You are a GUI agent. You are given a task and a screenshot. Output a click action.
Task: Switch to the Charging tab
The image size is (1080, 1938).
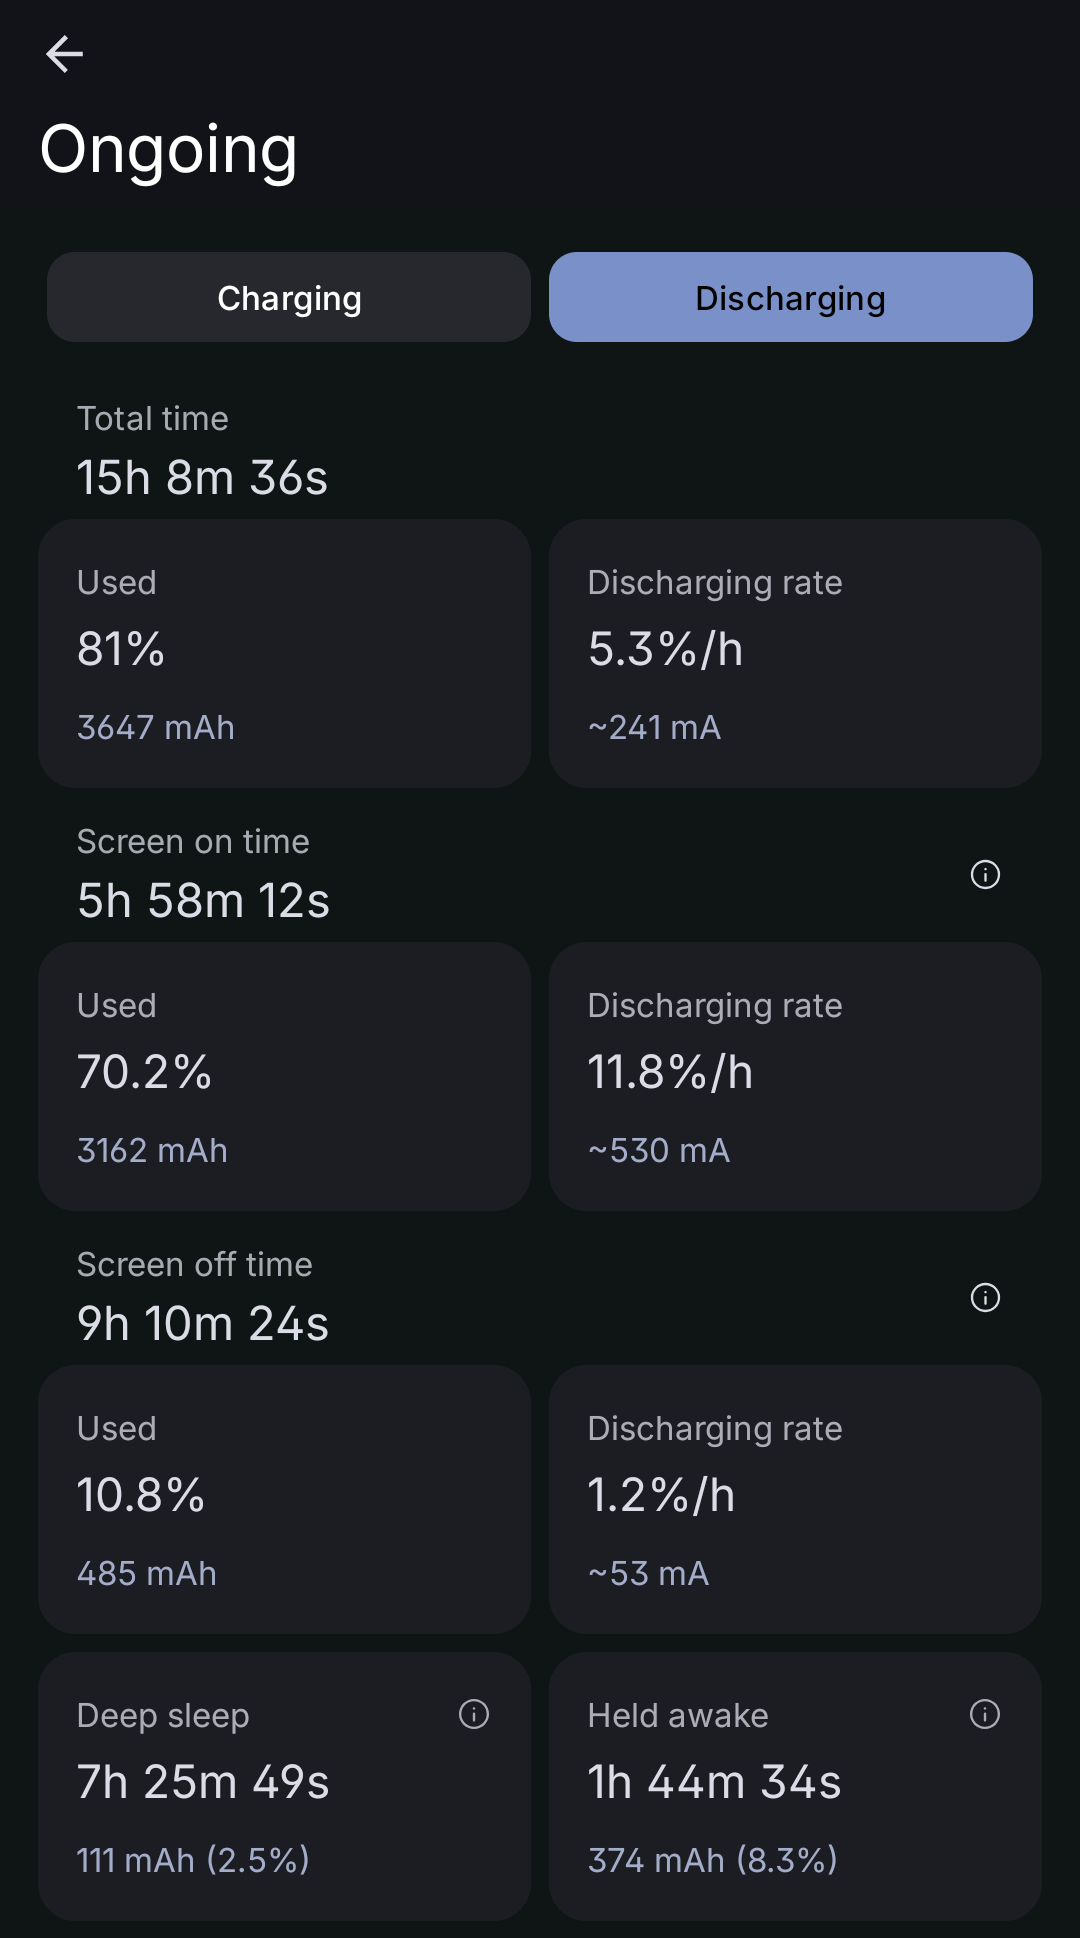click(289, 298)
